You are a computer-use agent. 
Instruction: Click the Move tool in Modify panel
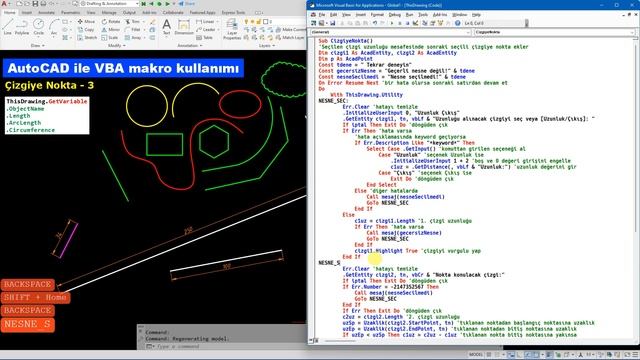pos(86,21)
